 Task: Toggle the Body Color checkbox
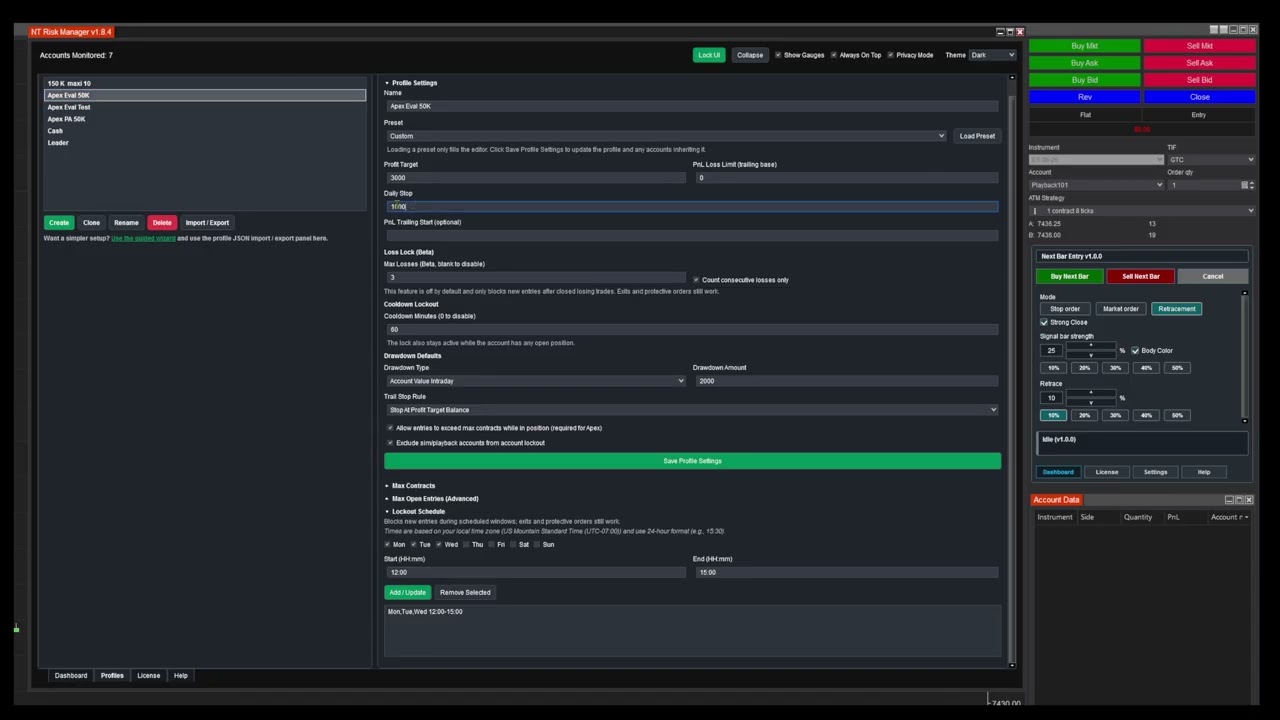(x=1135, y=351)
